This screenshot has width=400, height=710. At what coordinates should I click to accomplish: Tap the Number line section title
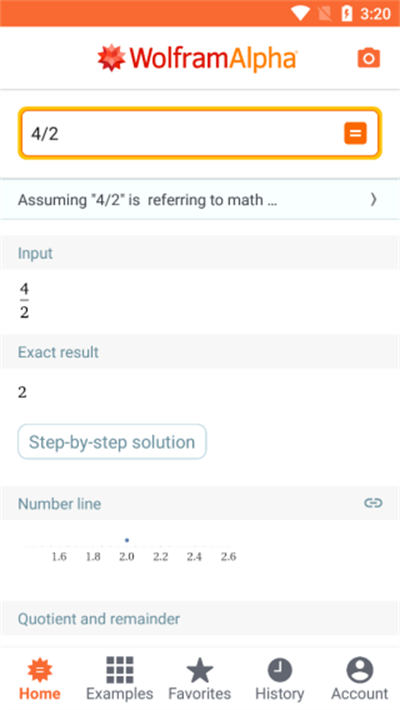click(59, 504)
